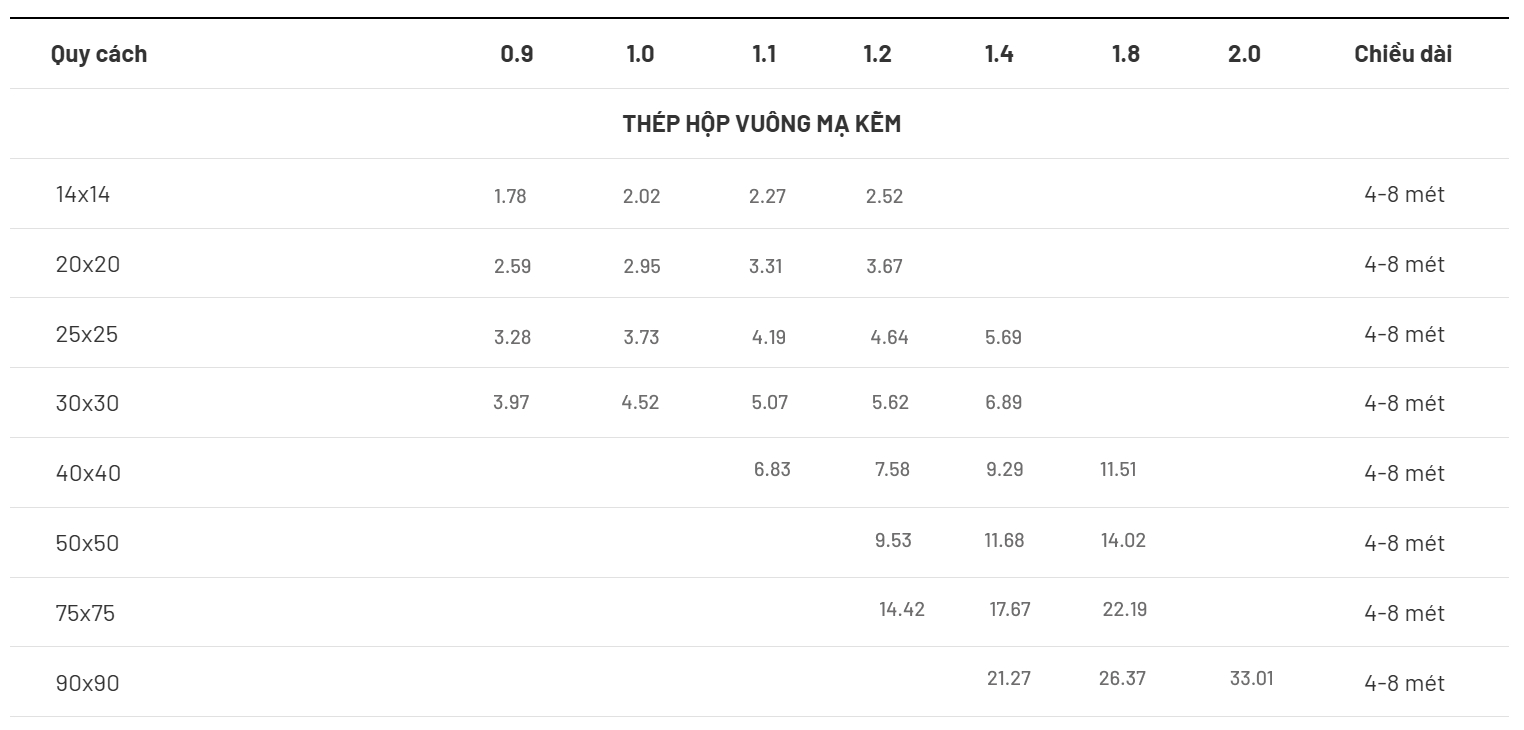This screenshot has height=730, width=1524.
Task: Click the 22.19 weight value
Action: coord(1124,609)
